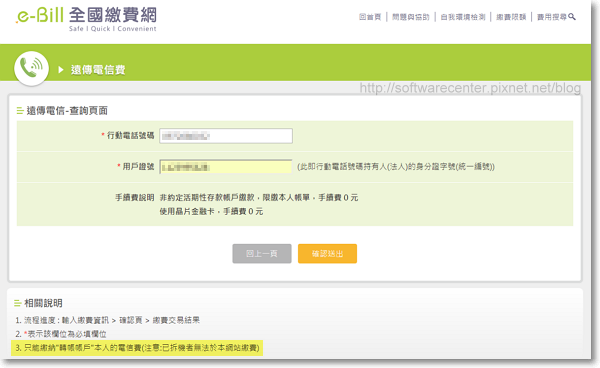The height and width of the screenshot is (368, 600).
Task: Open 自我環境檢測 in the top menu
Action: coord(463,17)
